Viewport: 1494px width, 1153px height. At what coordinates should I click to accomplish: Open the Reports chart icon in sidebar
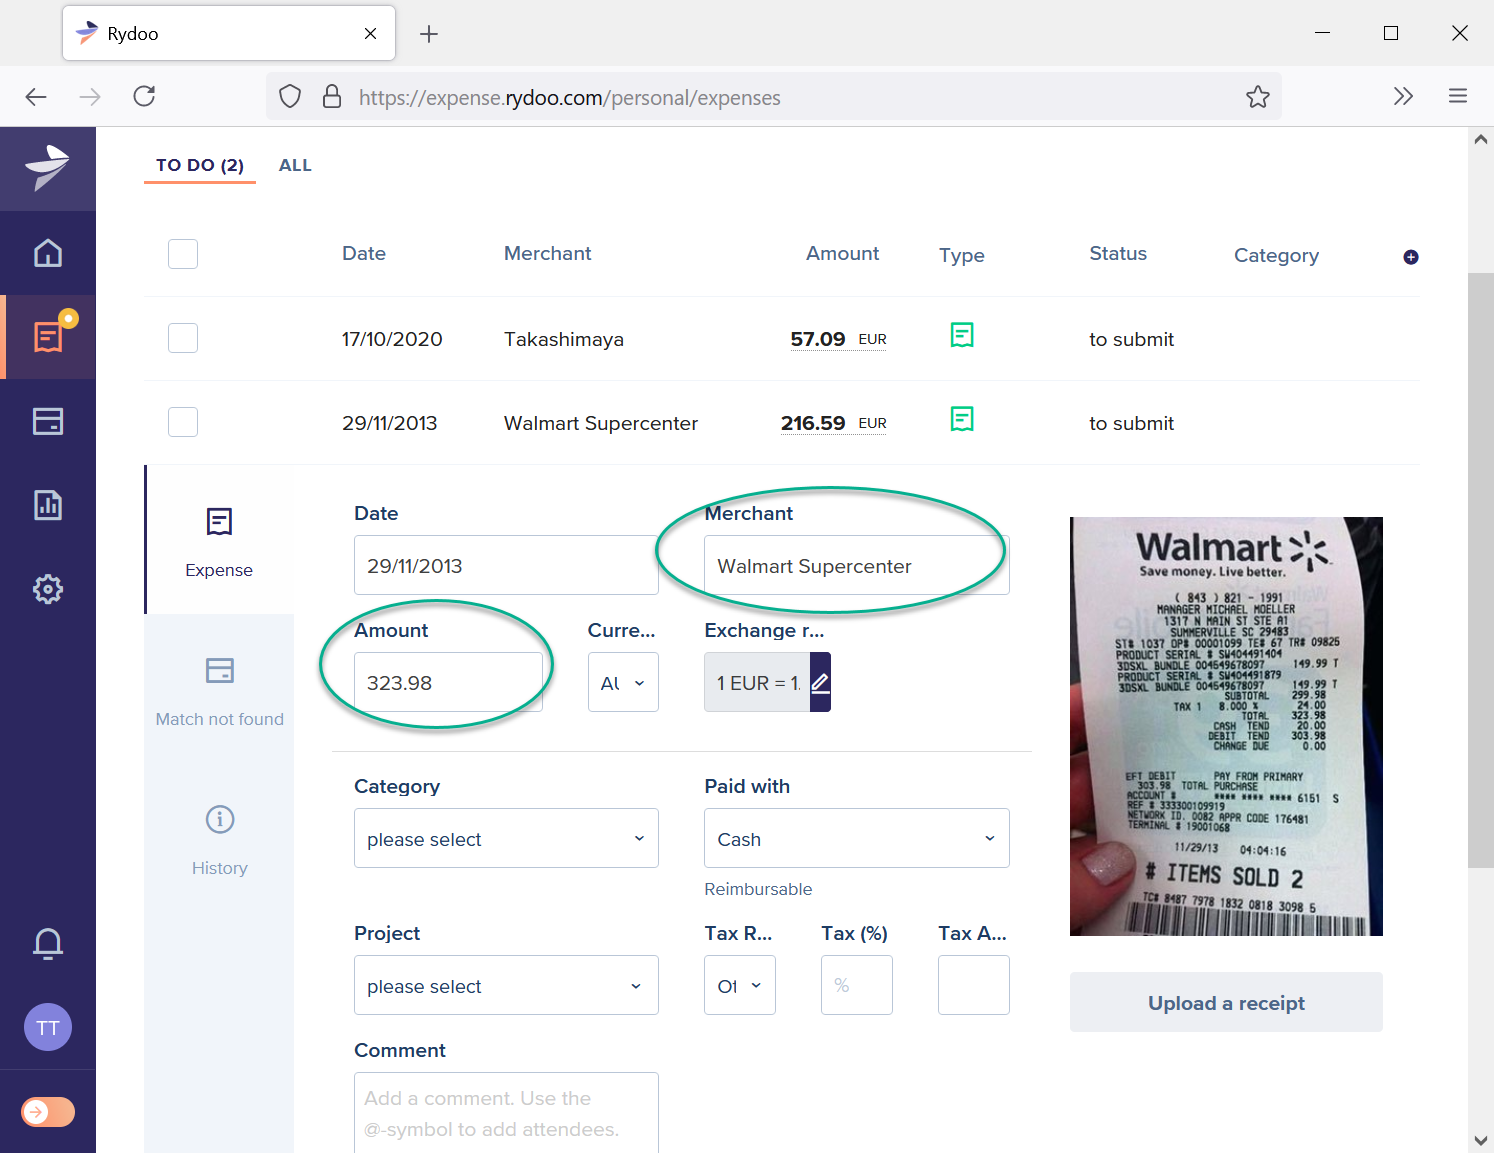[48, 505]
